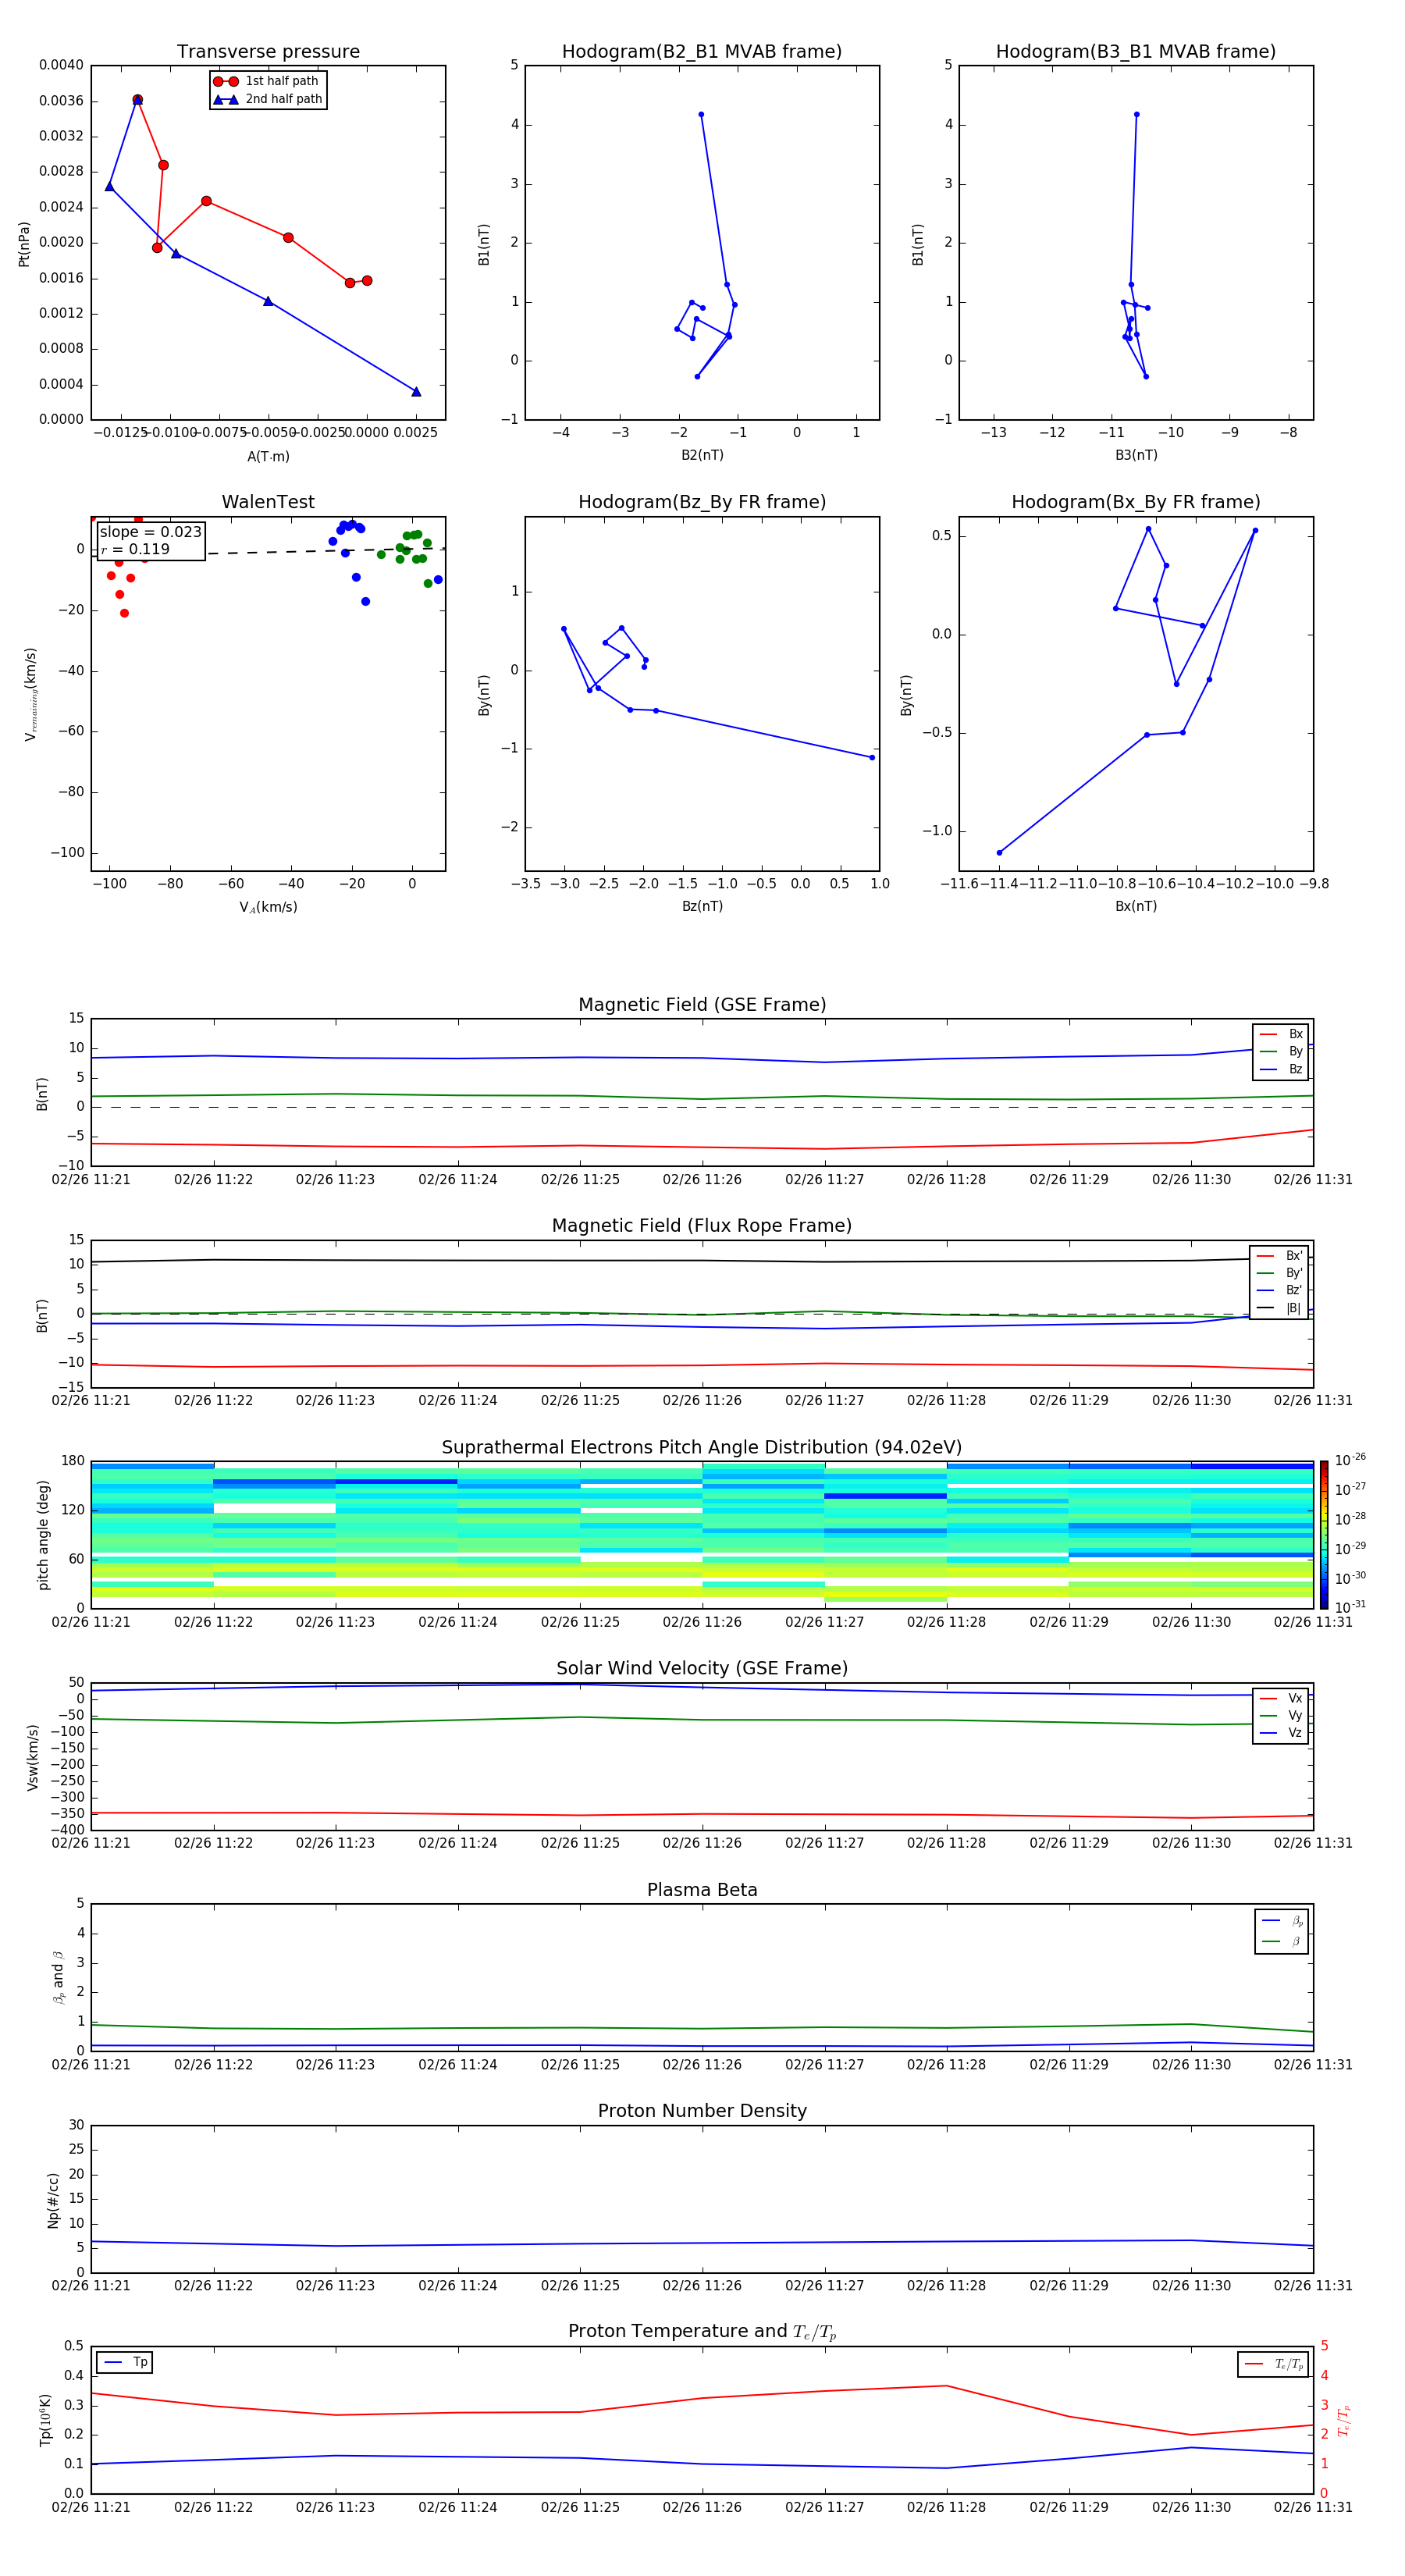1405x2576 pixels.
Task: Click the 'Vsw(km/s)' y-axis label
Action: coord(33,1756)
